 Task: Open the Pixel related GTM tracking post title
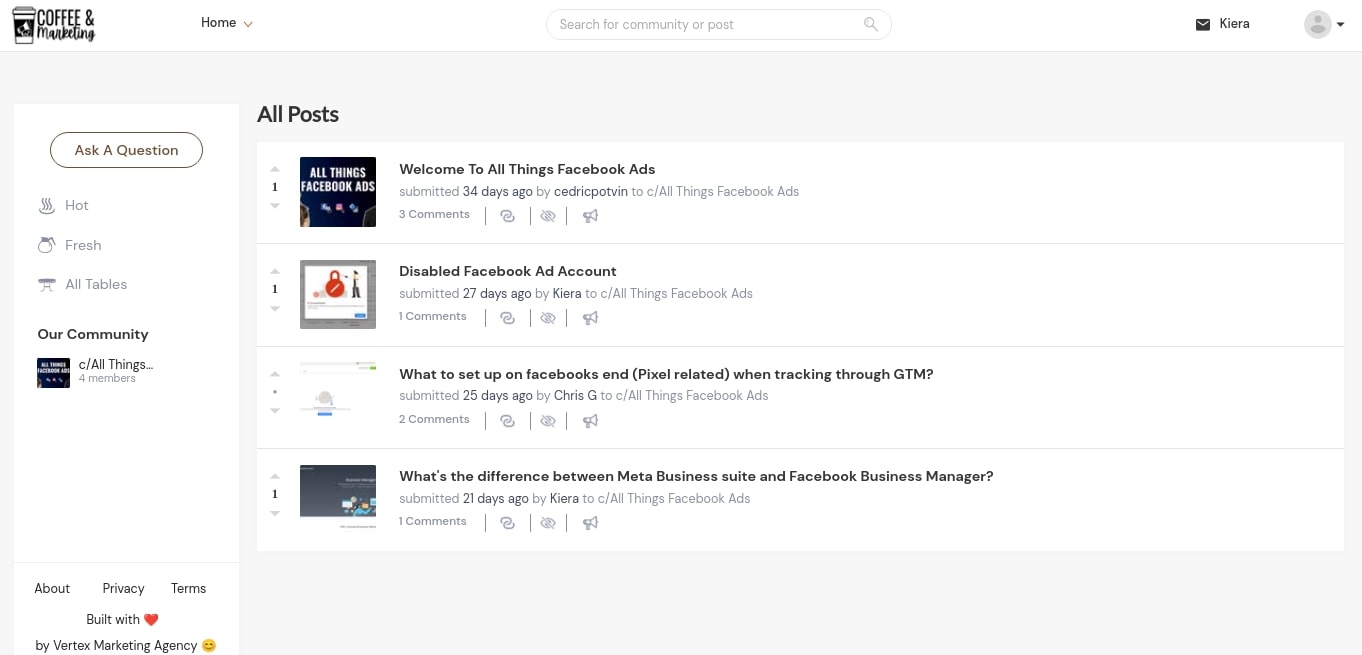(x=666, y=374)
